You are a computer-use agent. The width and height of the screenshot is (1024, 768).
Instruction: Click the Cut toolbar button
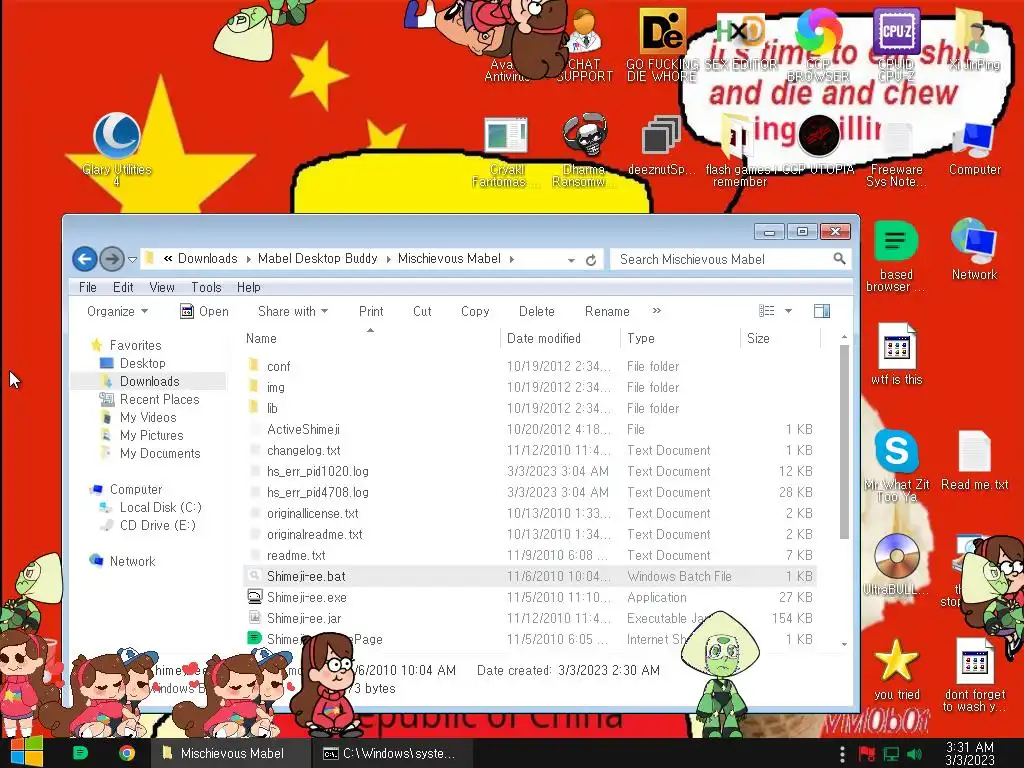422,312
